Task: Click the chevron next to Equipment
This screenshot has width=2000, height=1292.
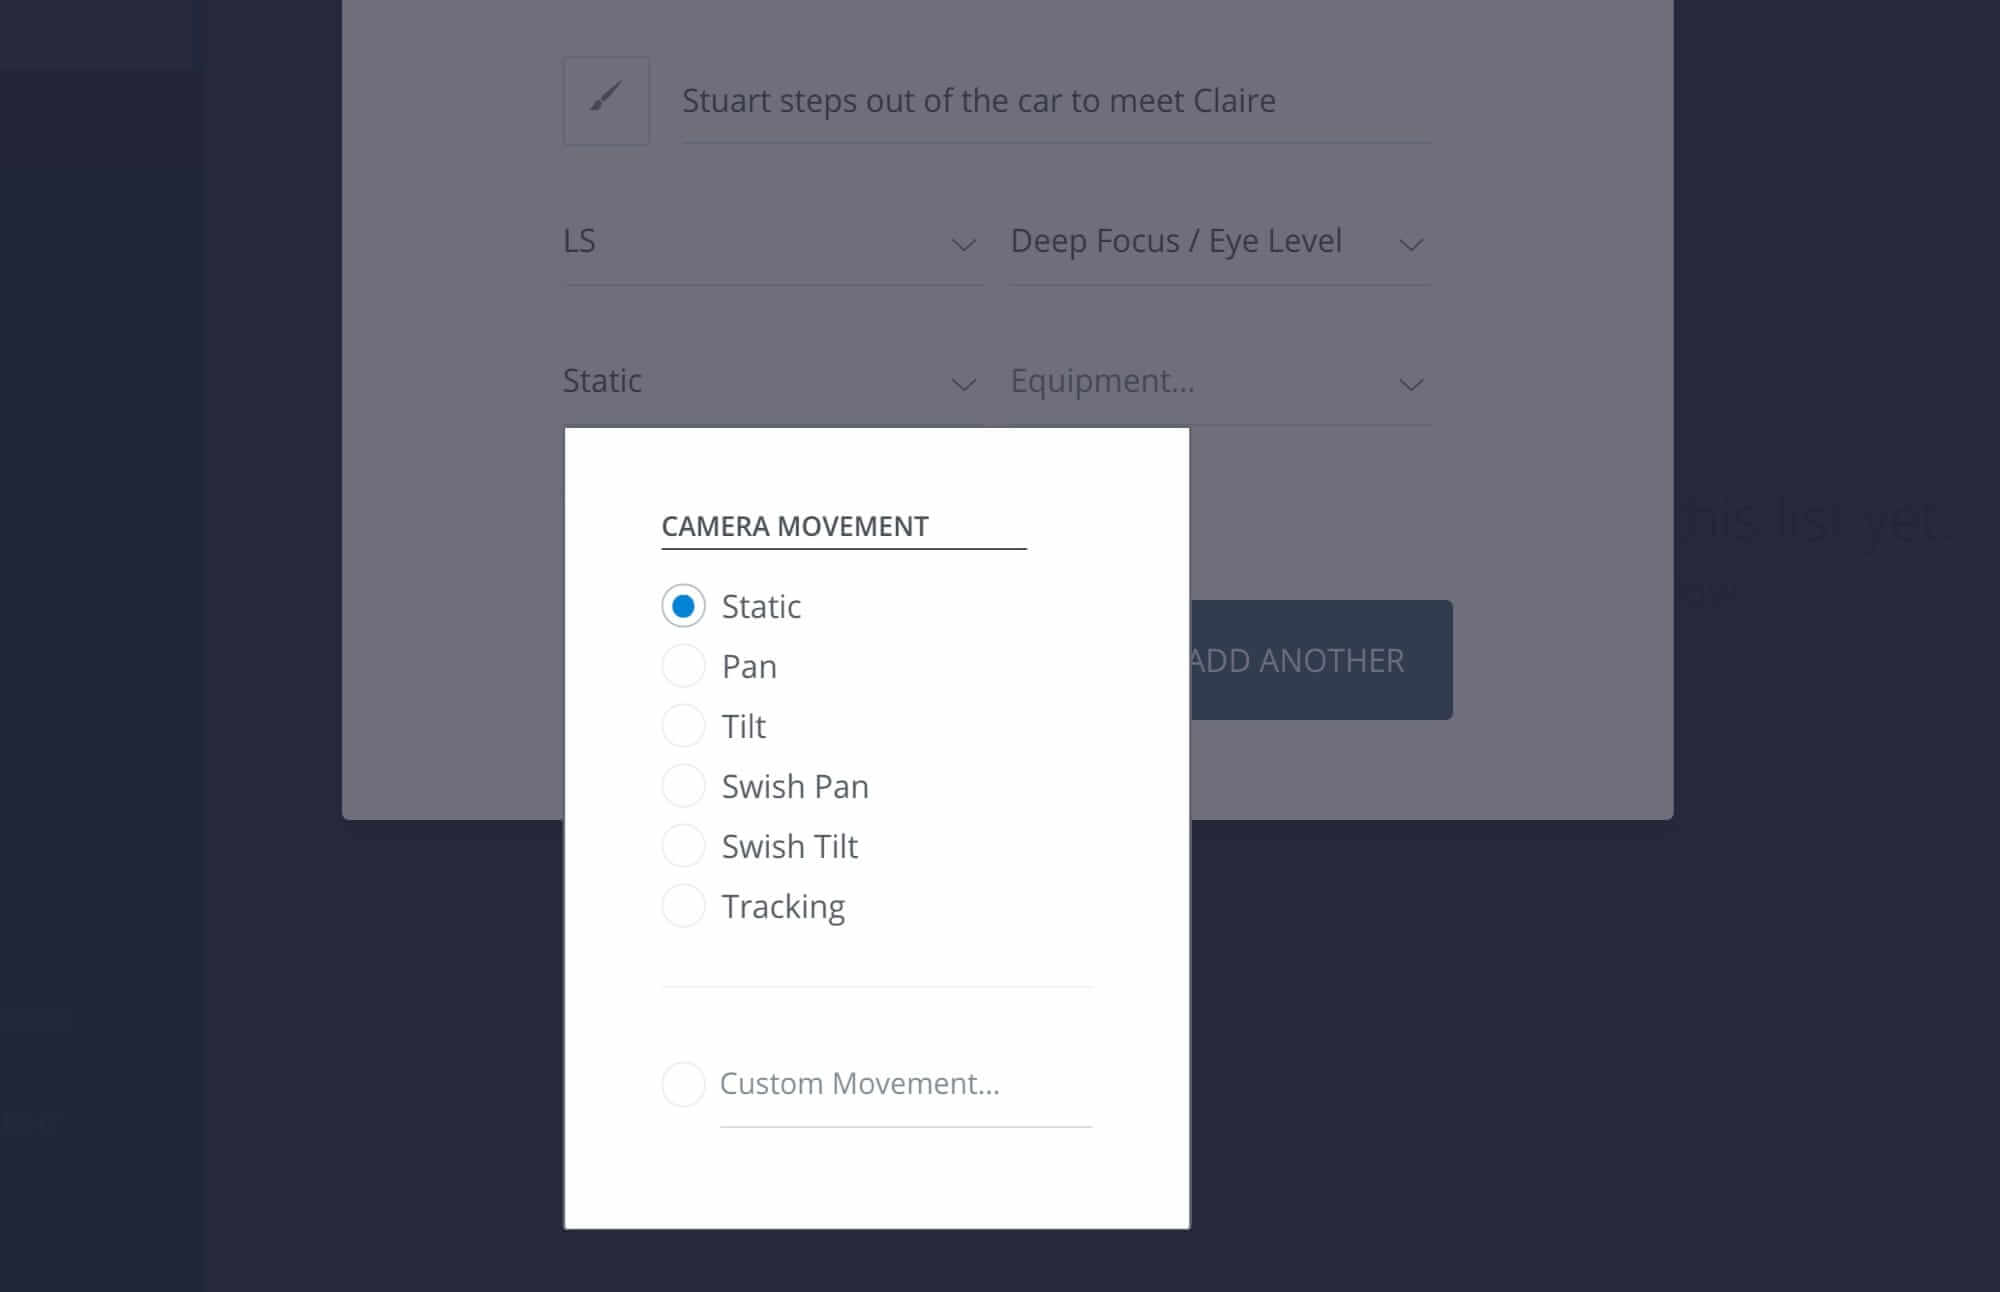Action: coord(1411,384)
